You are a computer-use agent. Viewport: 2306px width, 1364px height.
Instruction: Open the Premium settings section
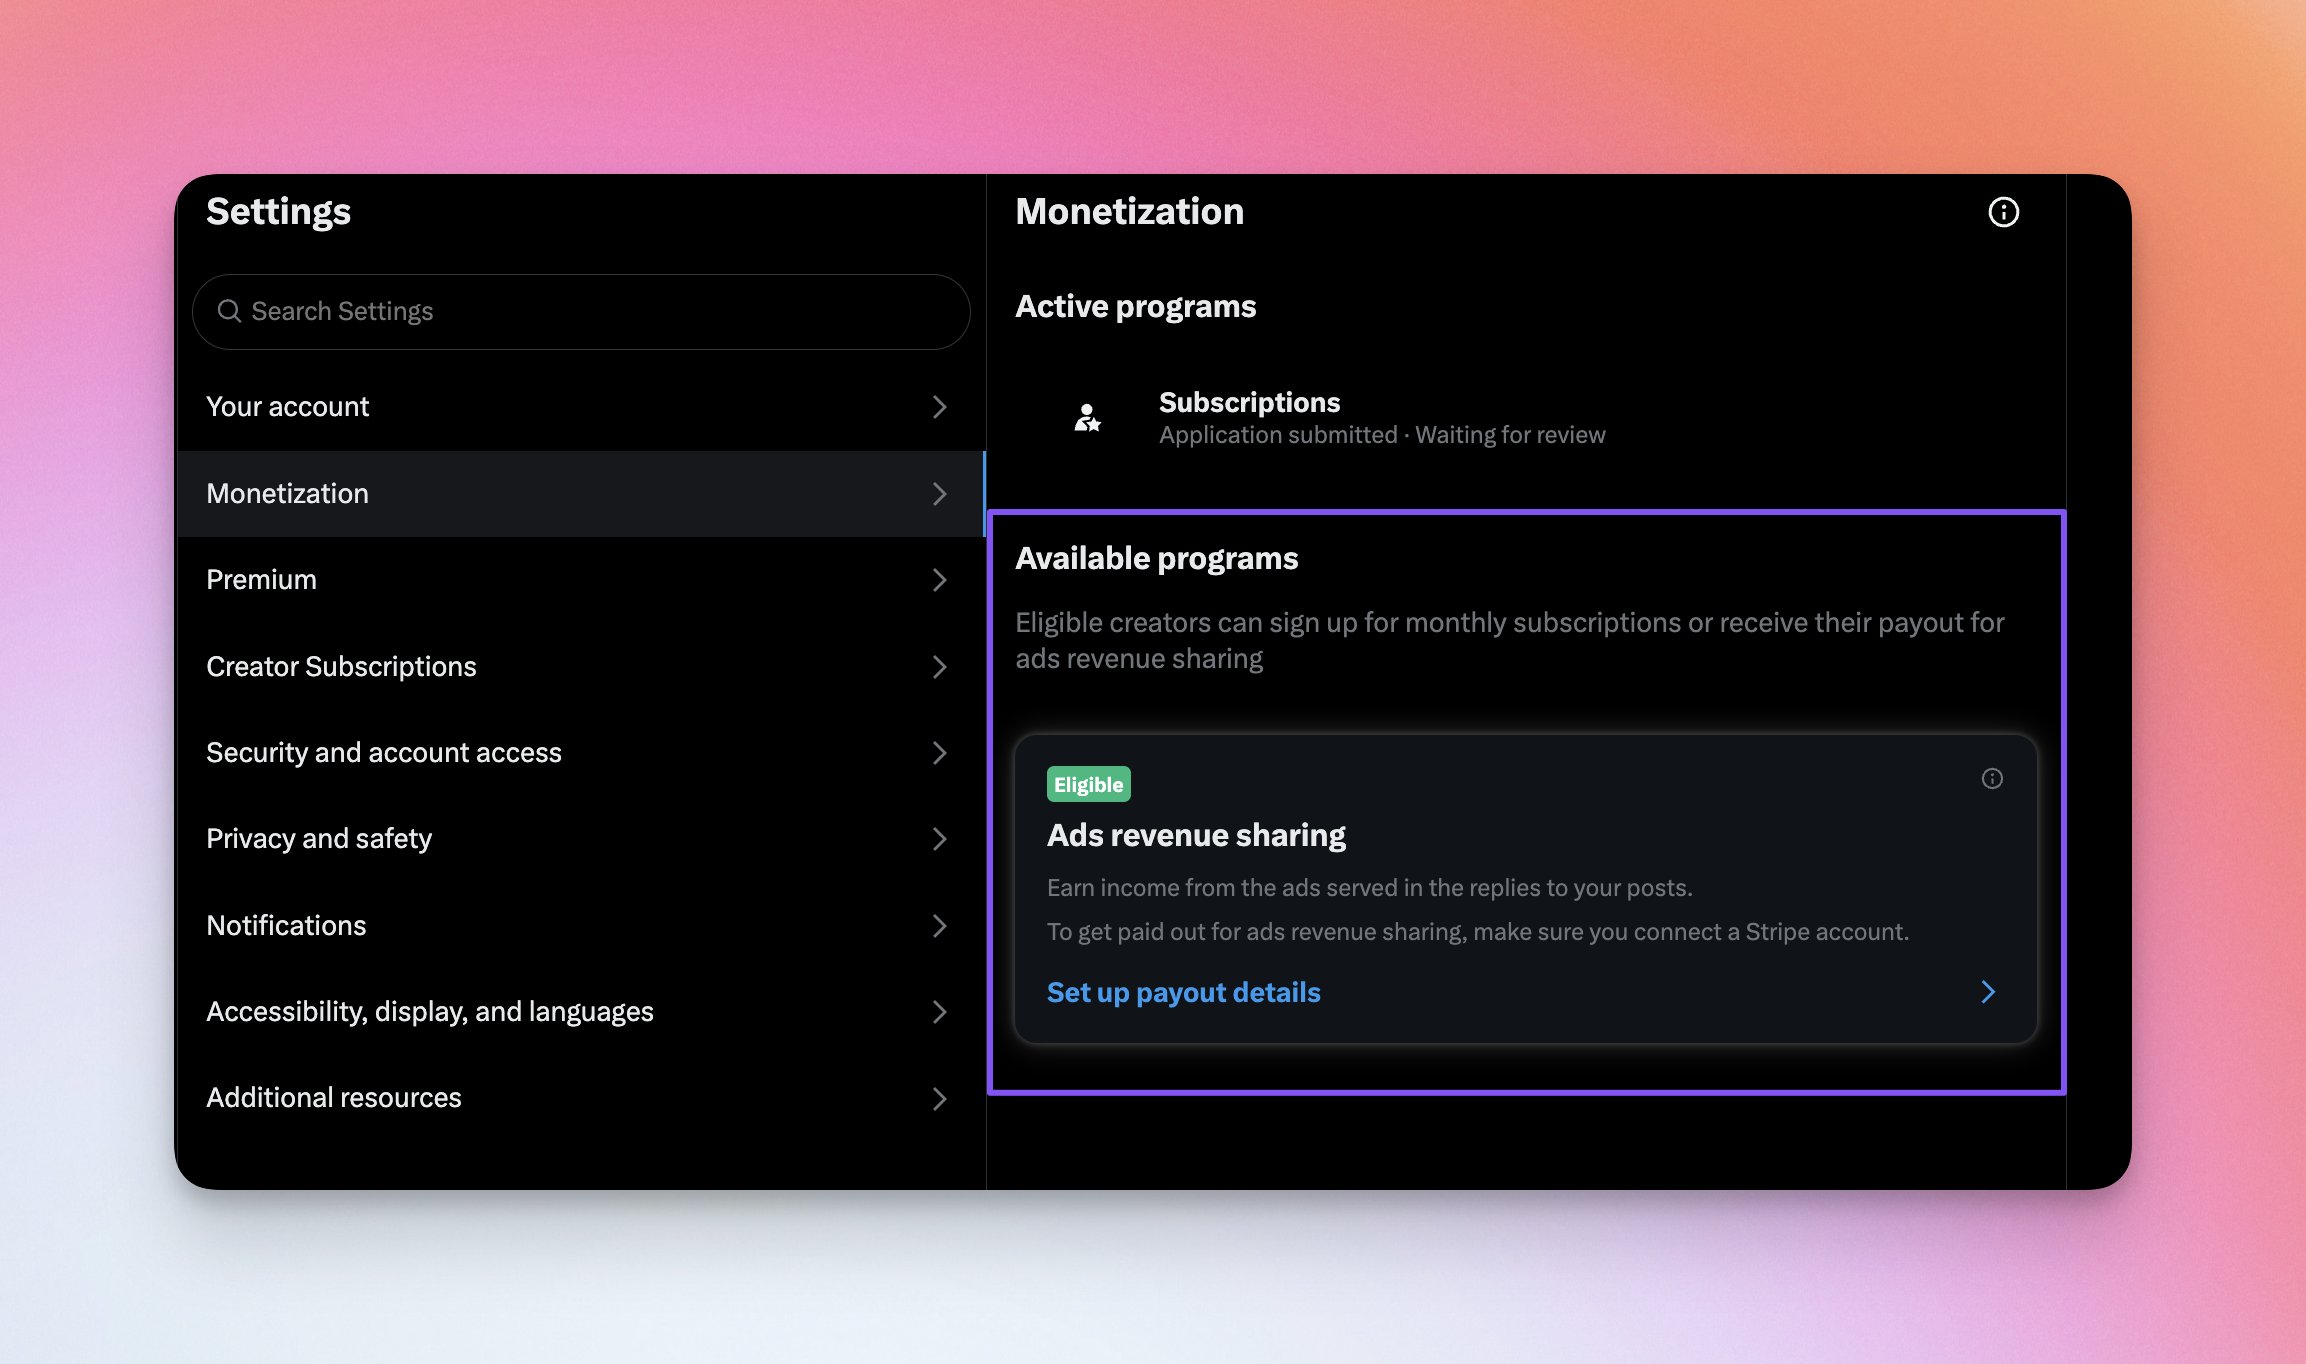point(580,580)
